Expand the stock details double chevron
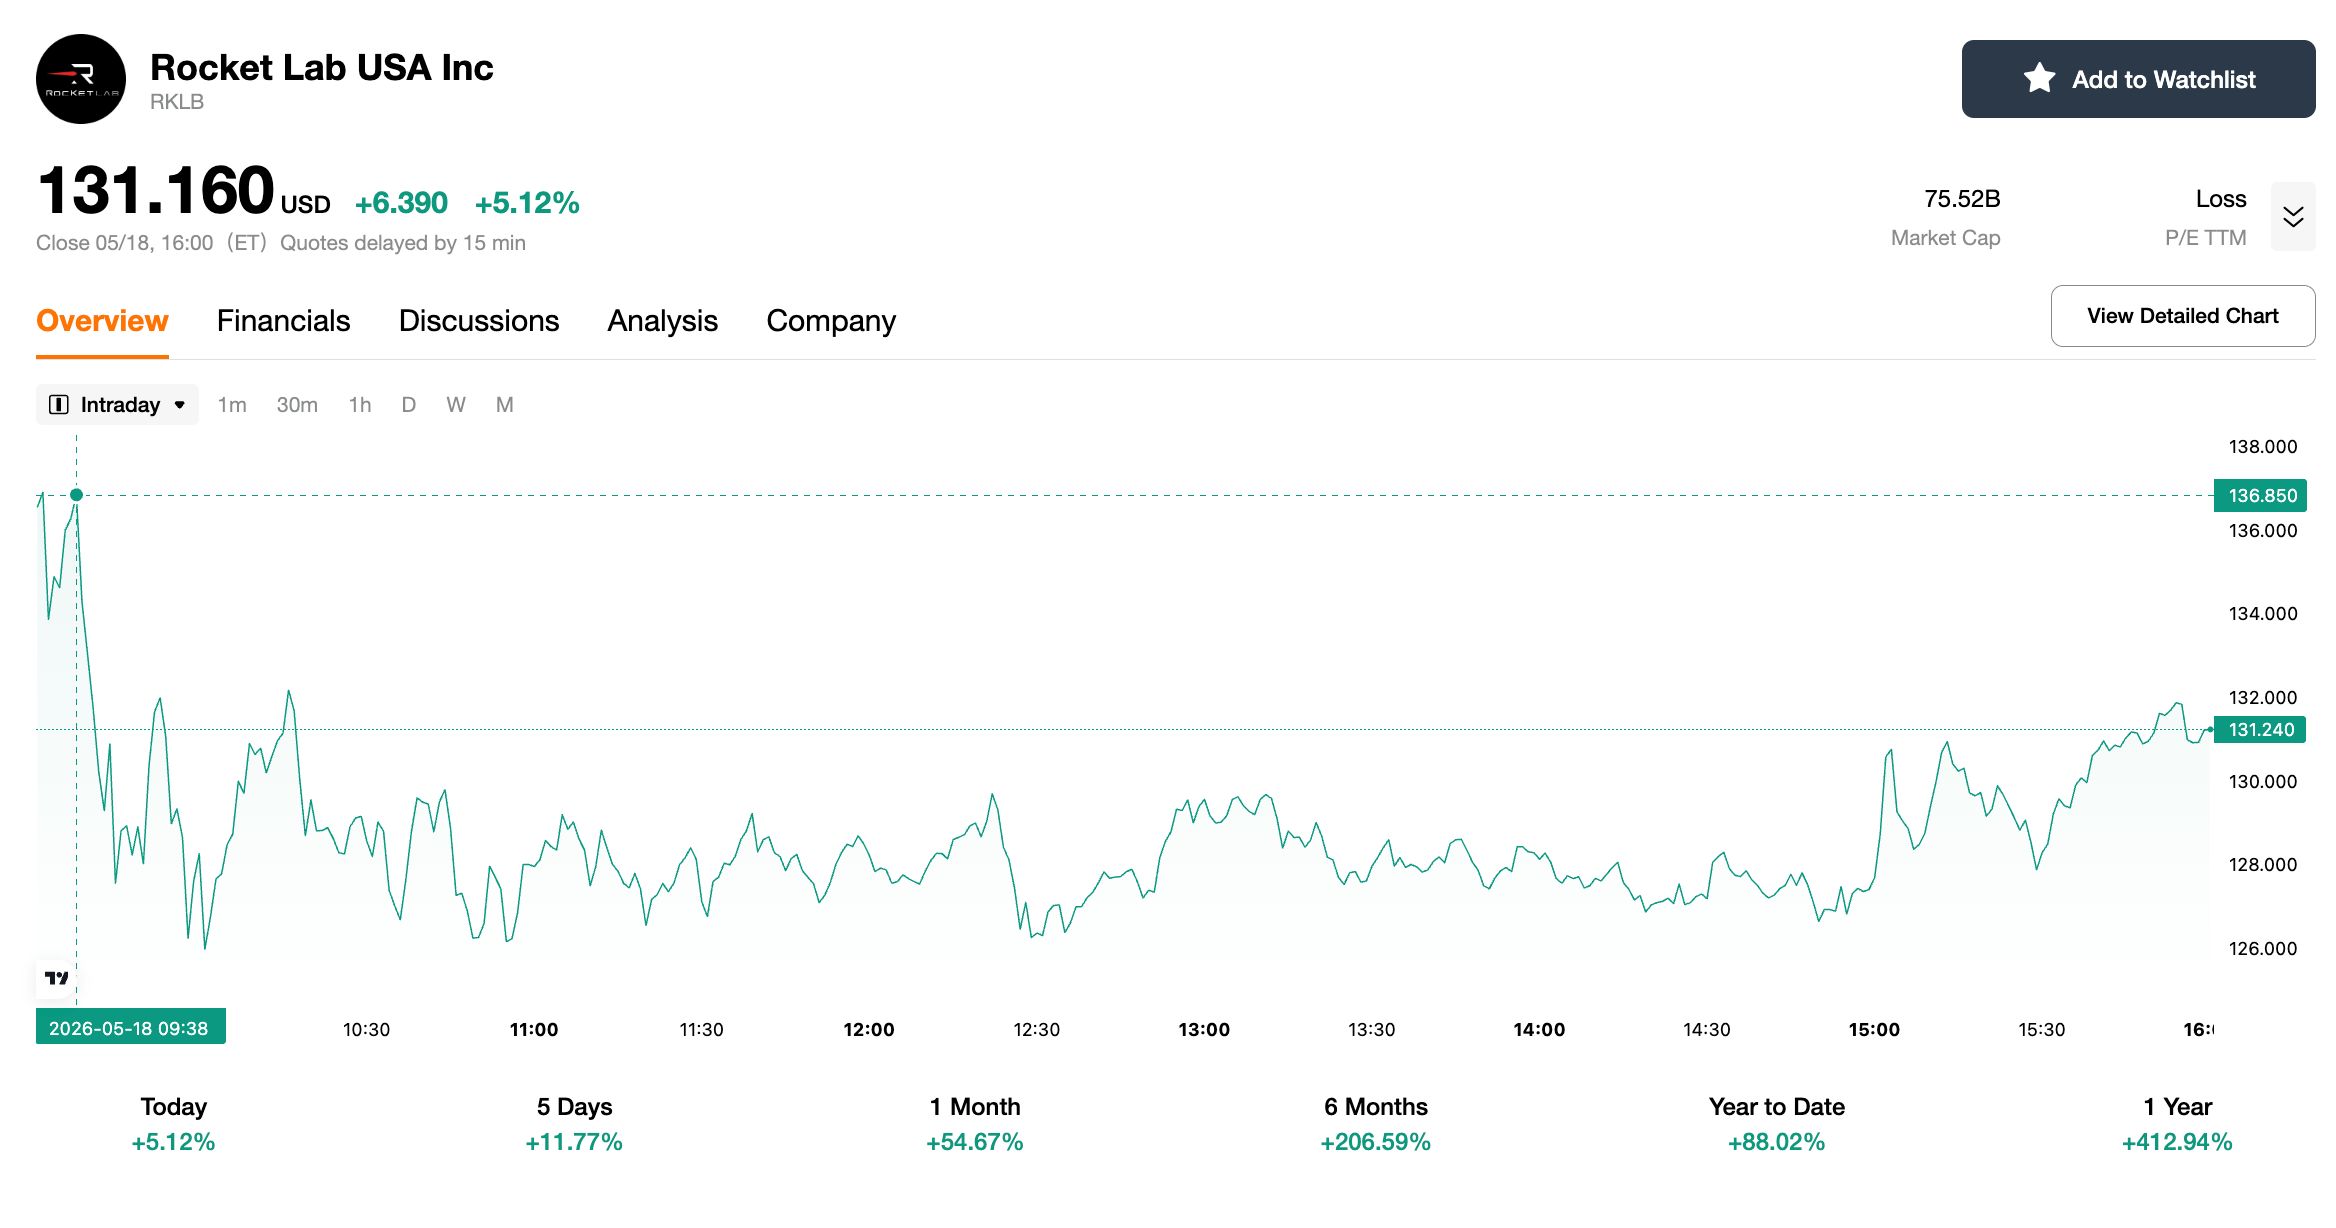The height and width of the screenshot is (1228, 2336). pos(2293,216)
